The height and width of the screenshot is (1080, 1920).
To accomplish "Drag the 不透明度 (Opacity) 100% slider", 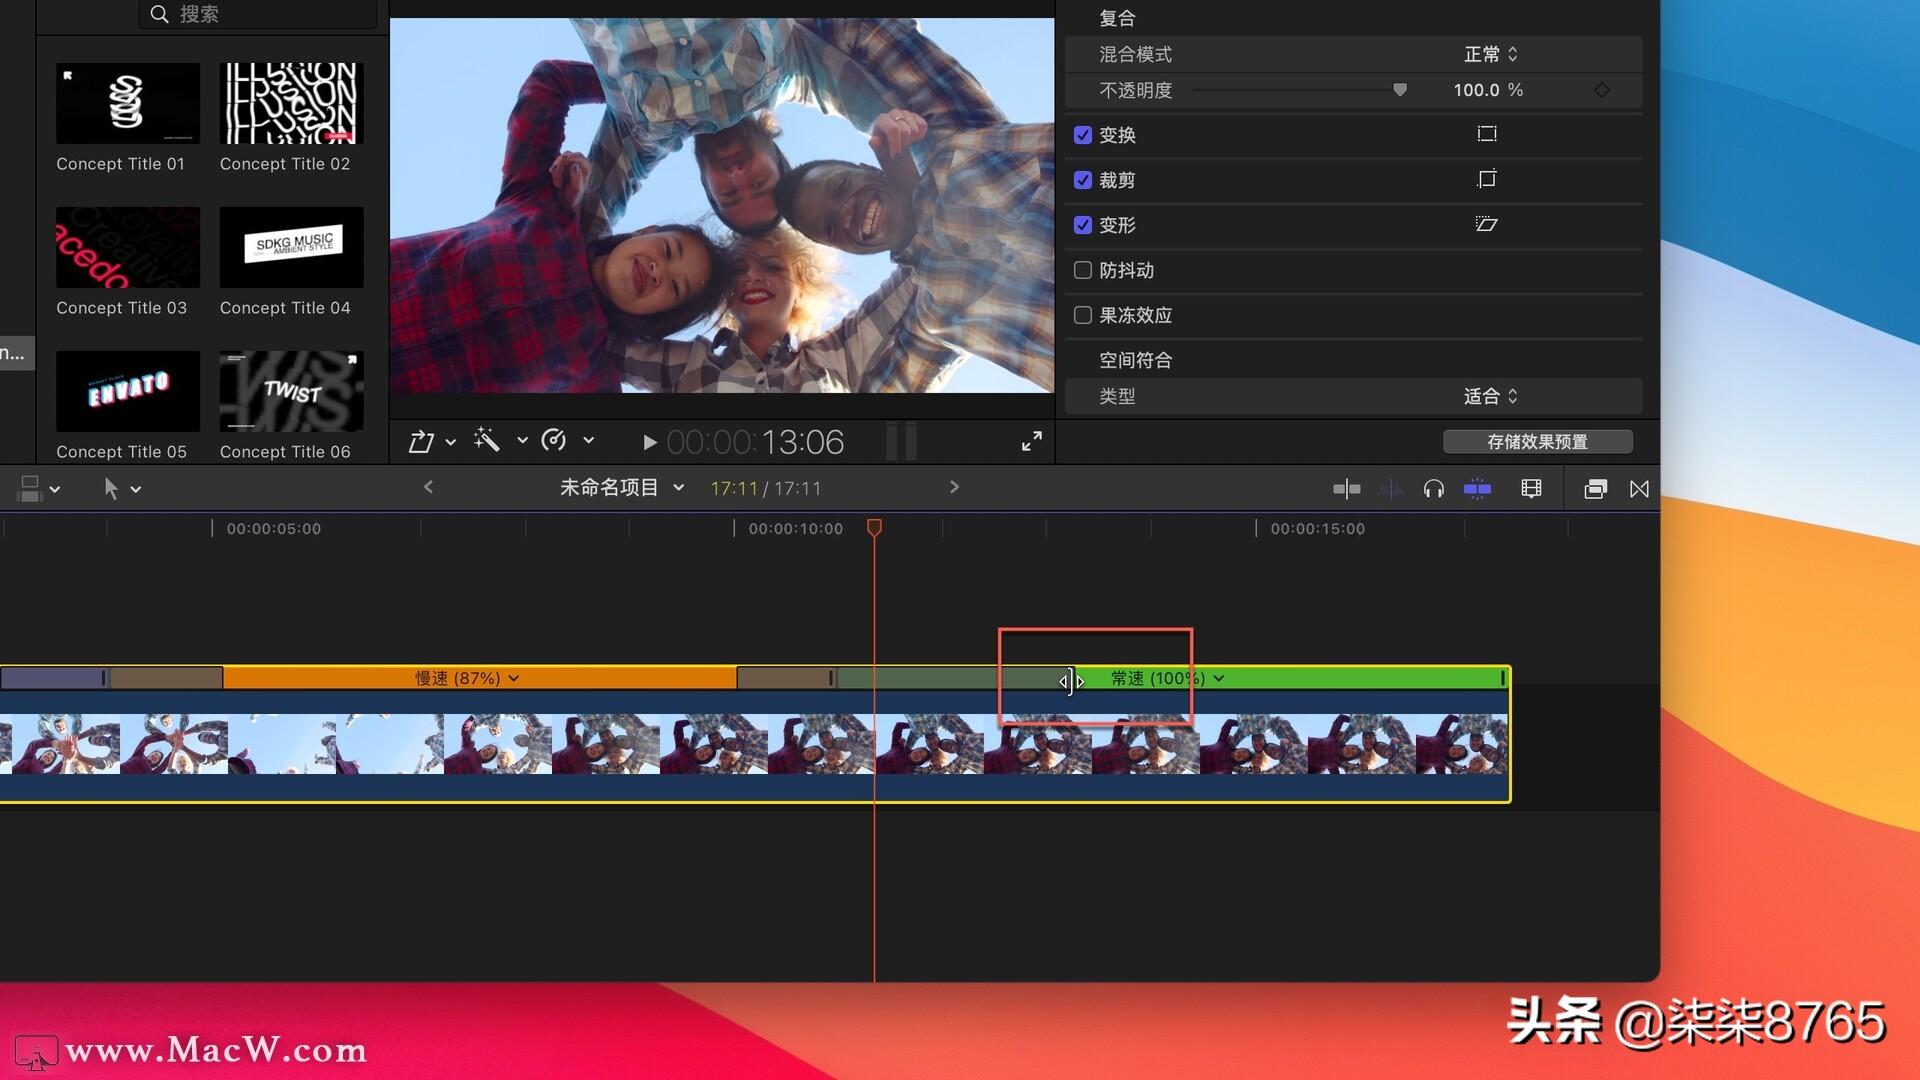I will 1398,88.
